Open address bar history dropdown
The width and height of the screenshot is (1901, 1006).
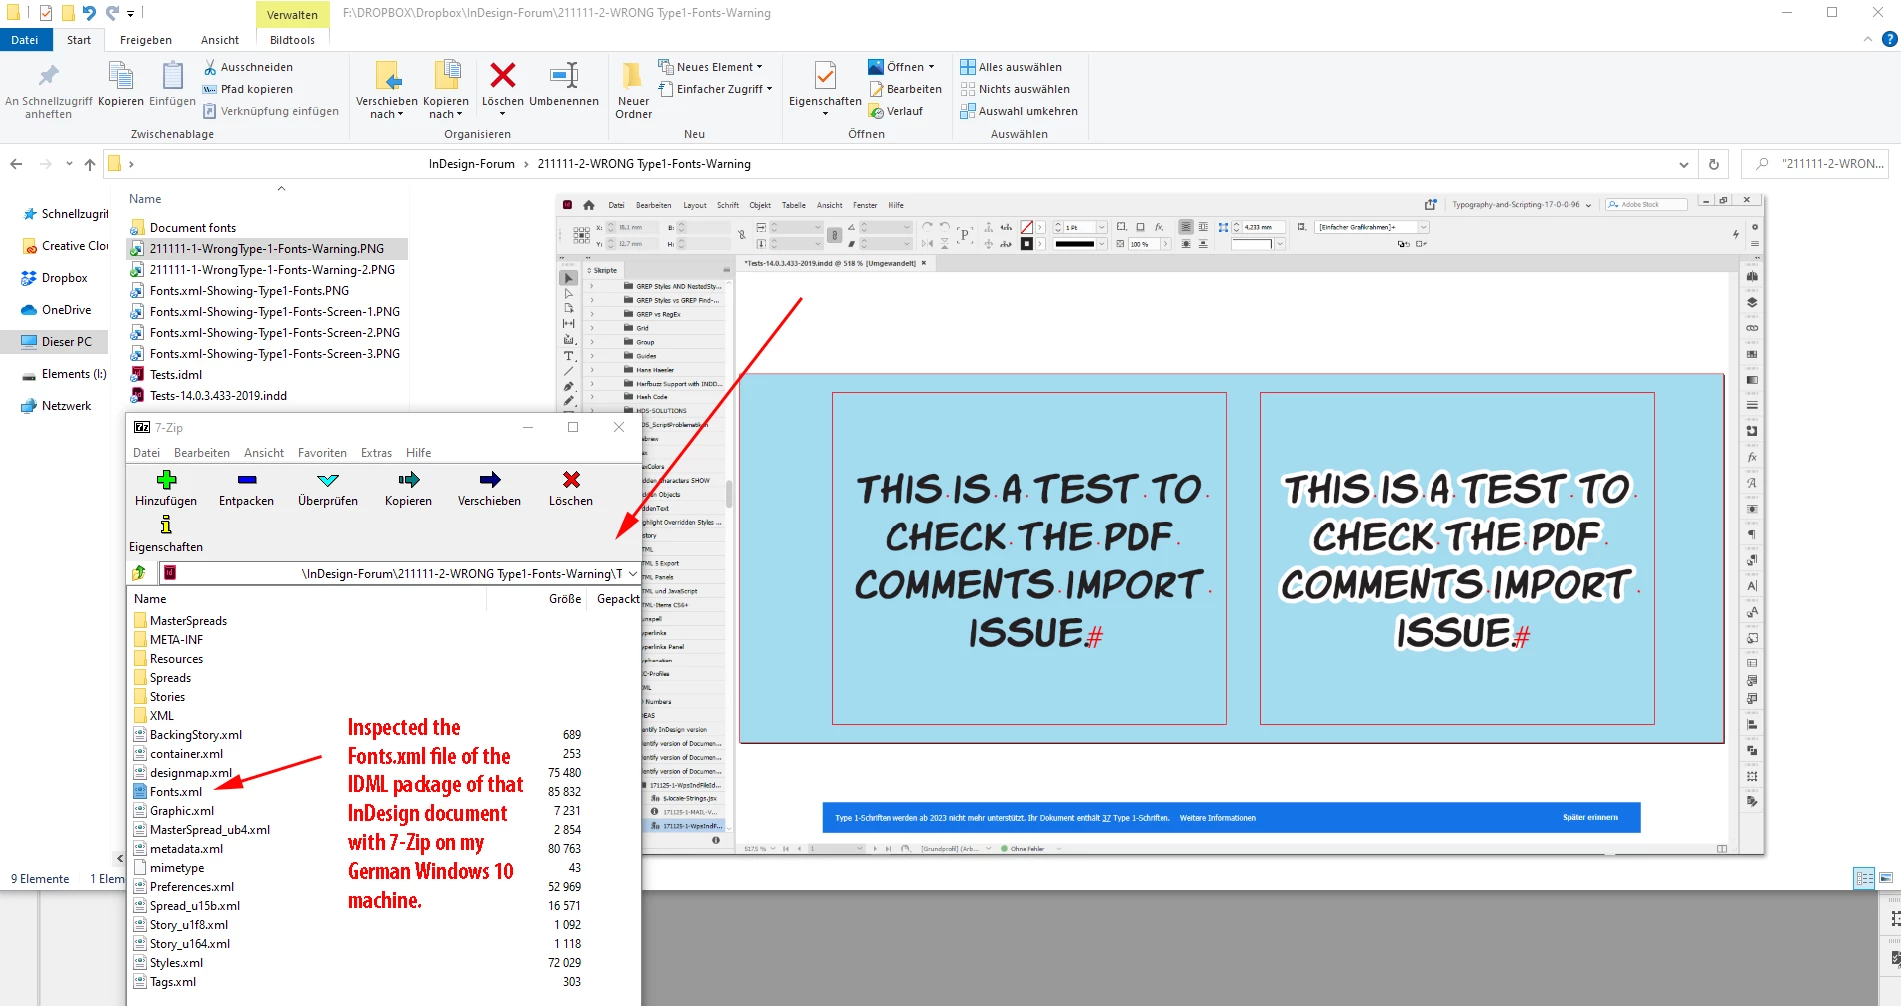1684,164
